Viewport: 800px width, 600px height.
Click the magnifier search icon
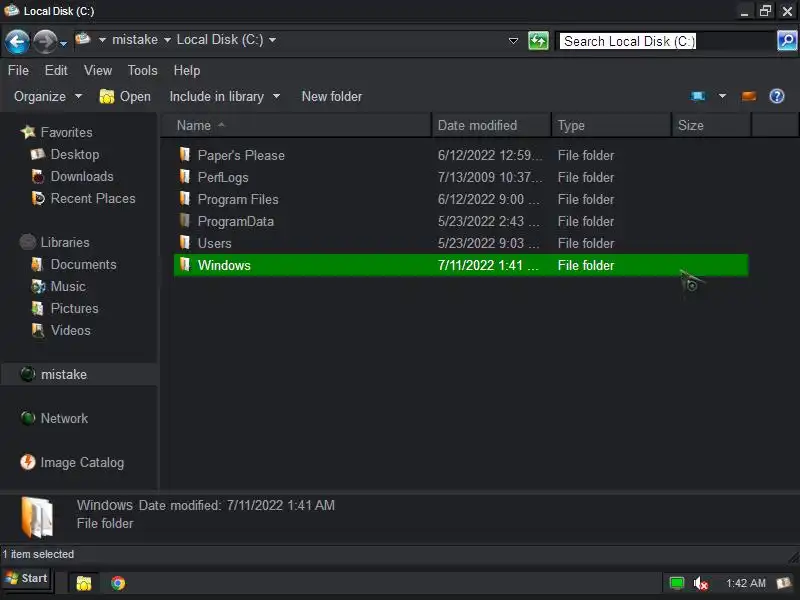point(787,40)
